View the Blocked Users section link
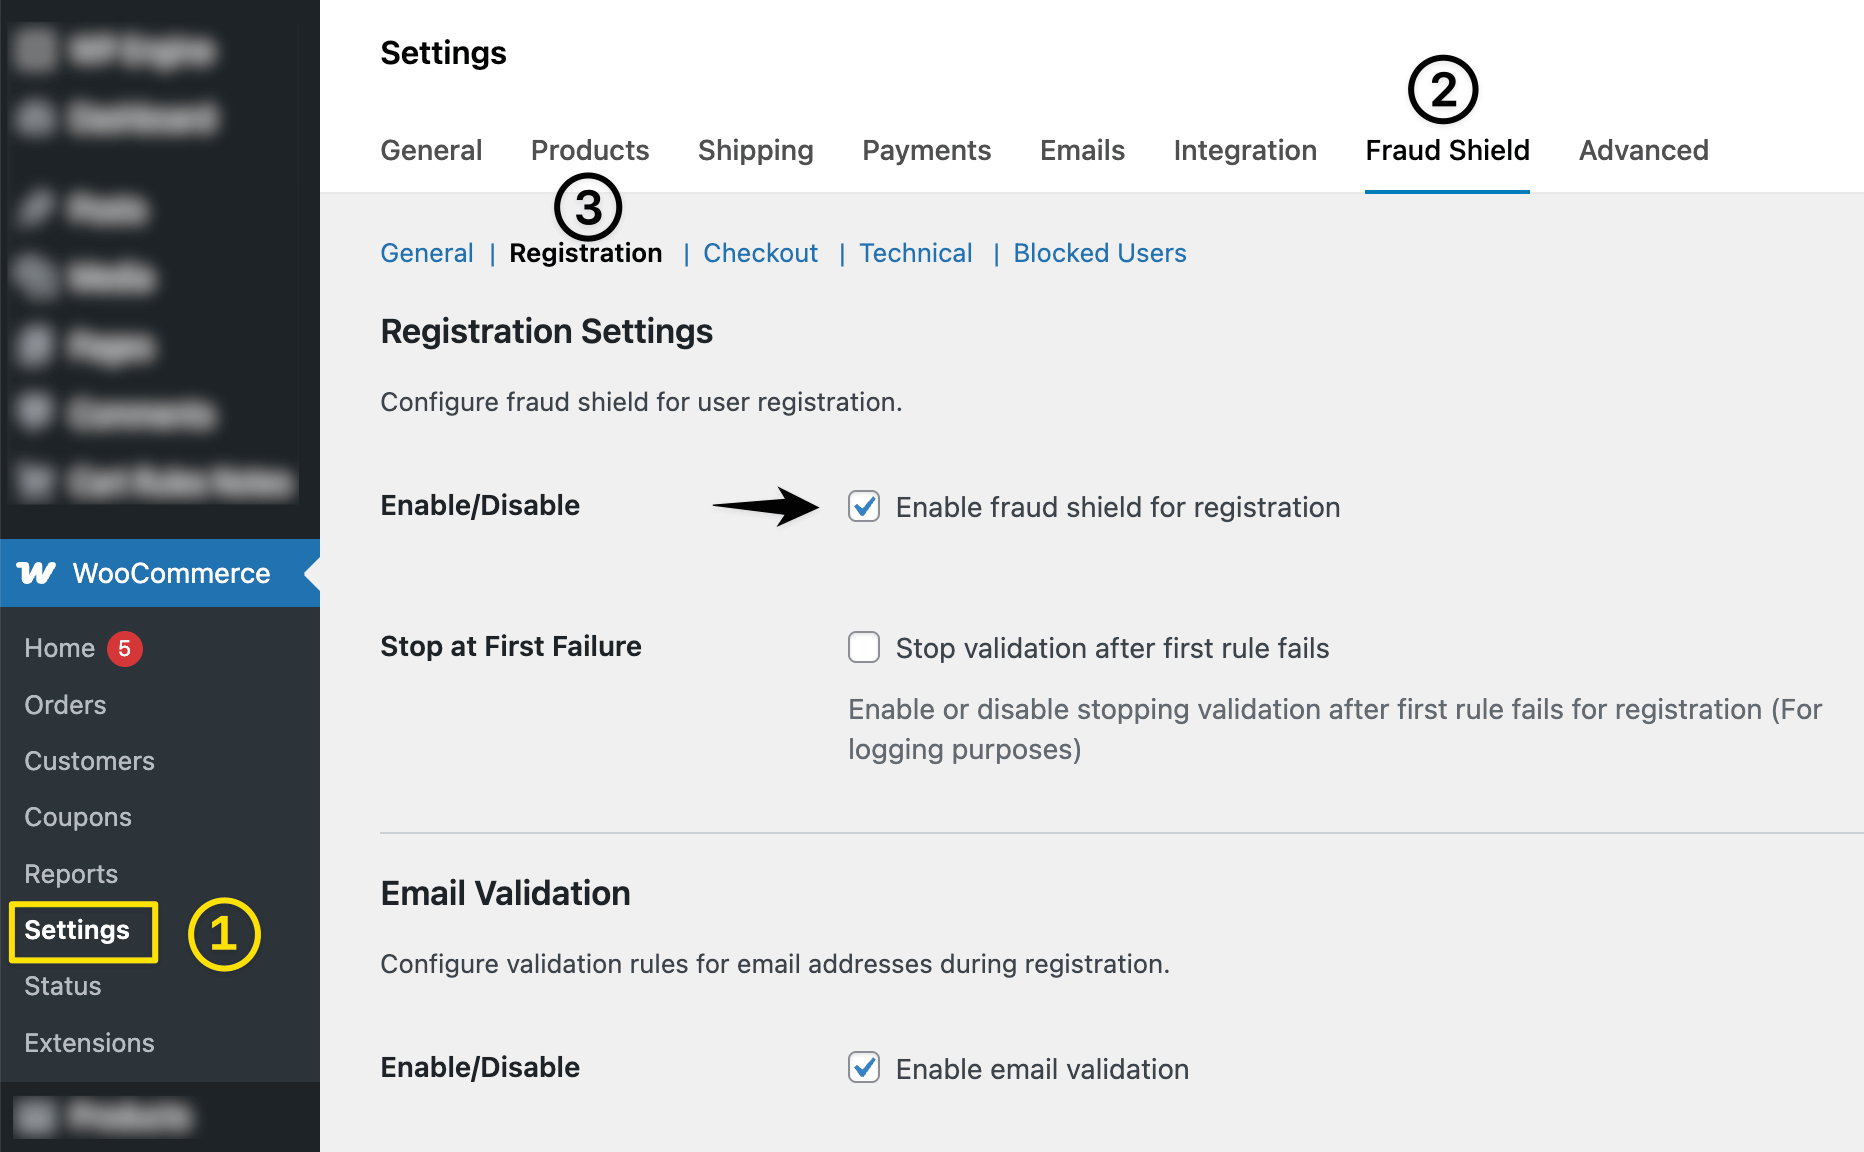Image resolution: width=1864 pixels, height=1152 pixels. pyautogui.click(x=1099, y=253)
